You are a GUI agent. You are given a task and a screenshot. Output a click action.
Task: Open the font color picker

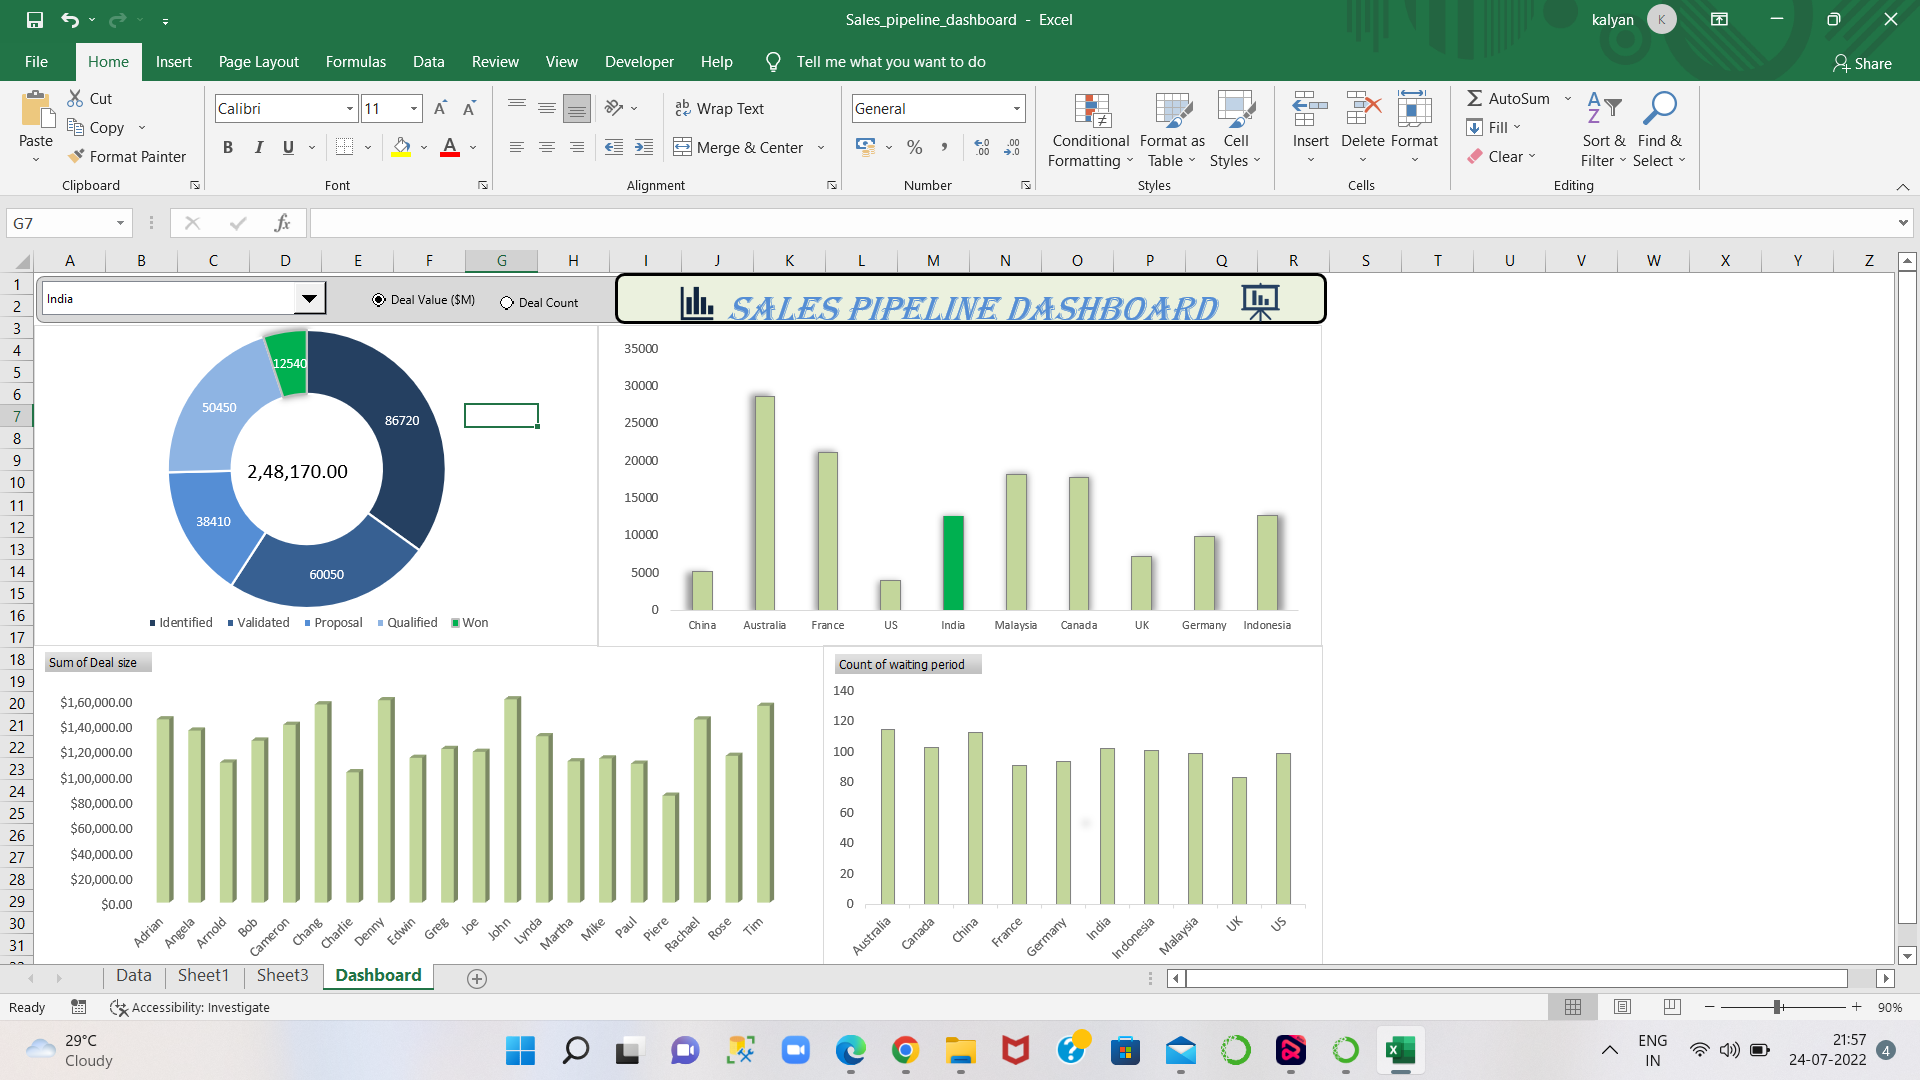click(472, 147)
